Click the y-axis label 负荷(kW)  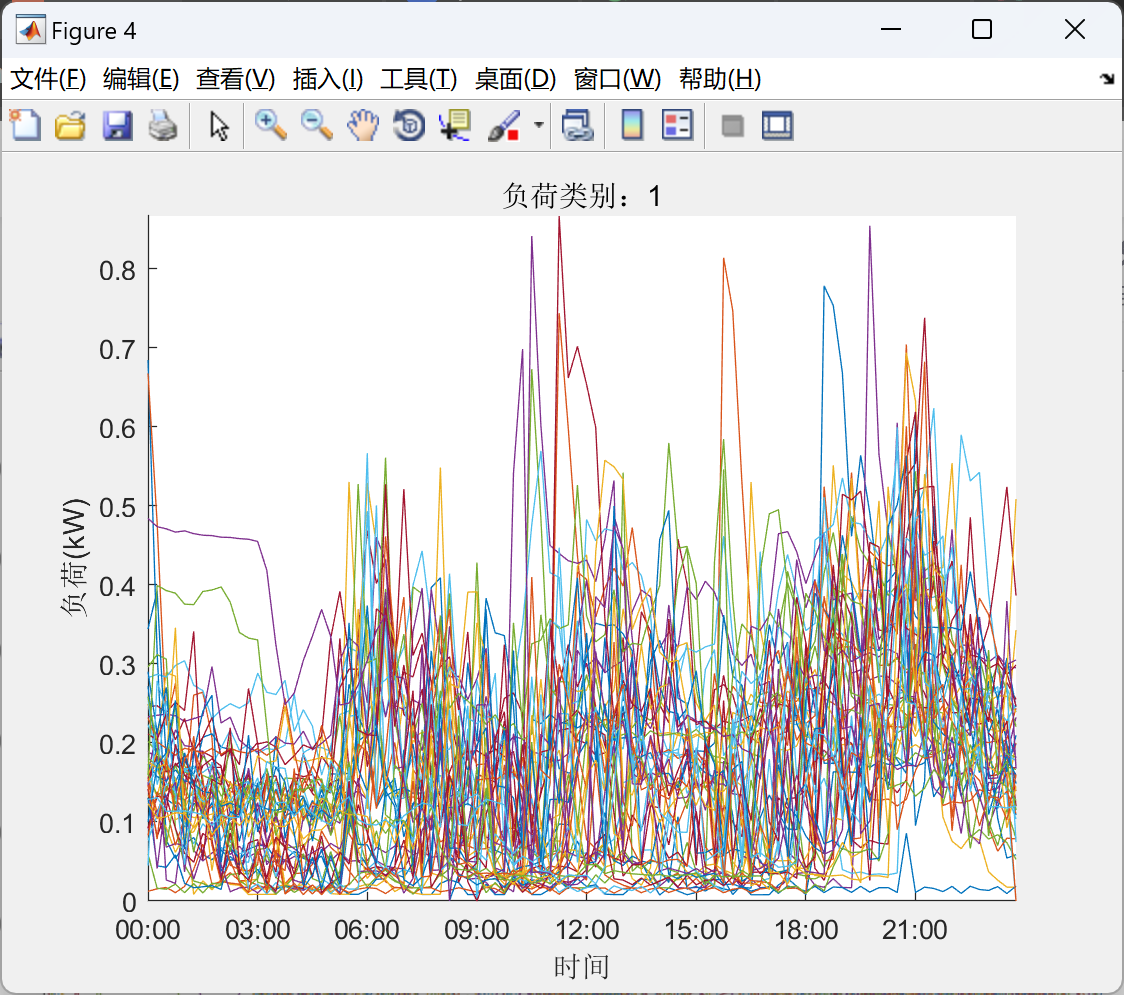pos(73,557)
